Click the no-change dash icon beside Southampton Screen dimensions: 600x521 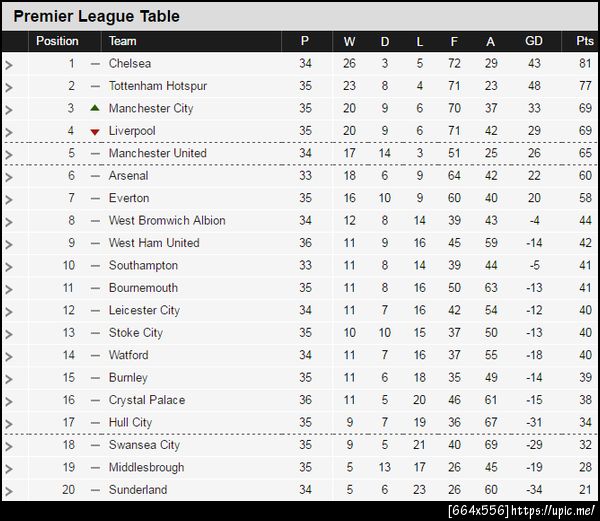click(95, 266)
